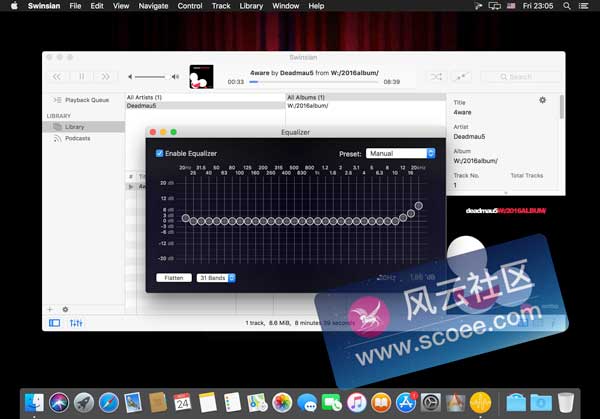Viewport: 600px width, 419px height.
Task: Open iTunes from the Dock
Action: 356,402
